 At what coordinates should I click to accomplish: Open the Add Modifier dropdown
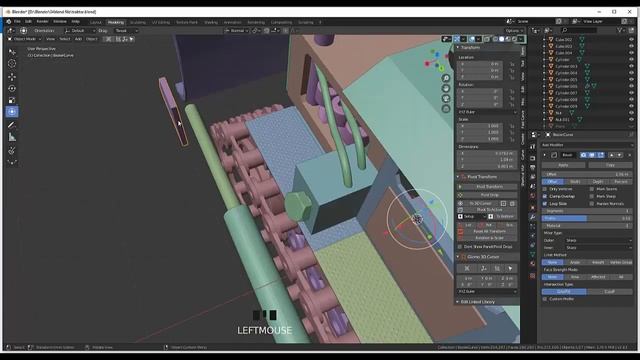pos(587,145)
